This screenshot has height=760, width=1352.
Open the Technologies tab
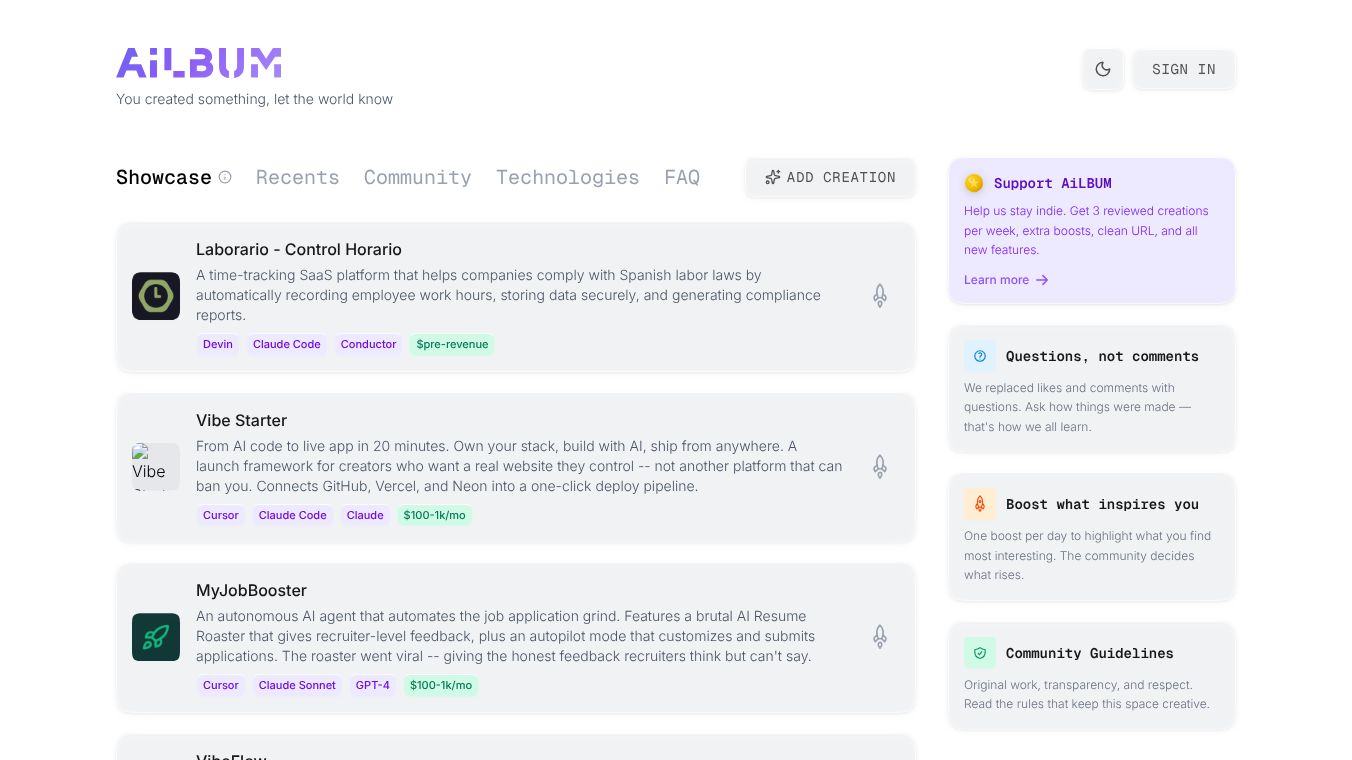[567, 177]
